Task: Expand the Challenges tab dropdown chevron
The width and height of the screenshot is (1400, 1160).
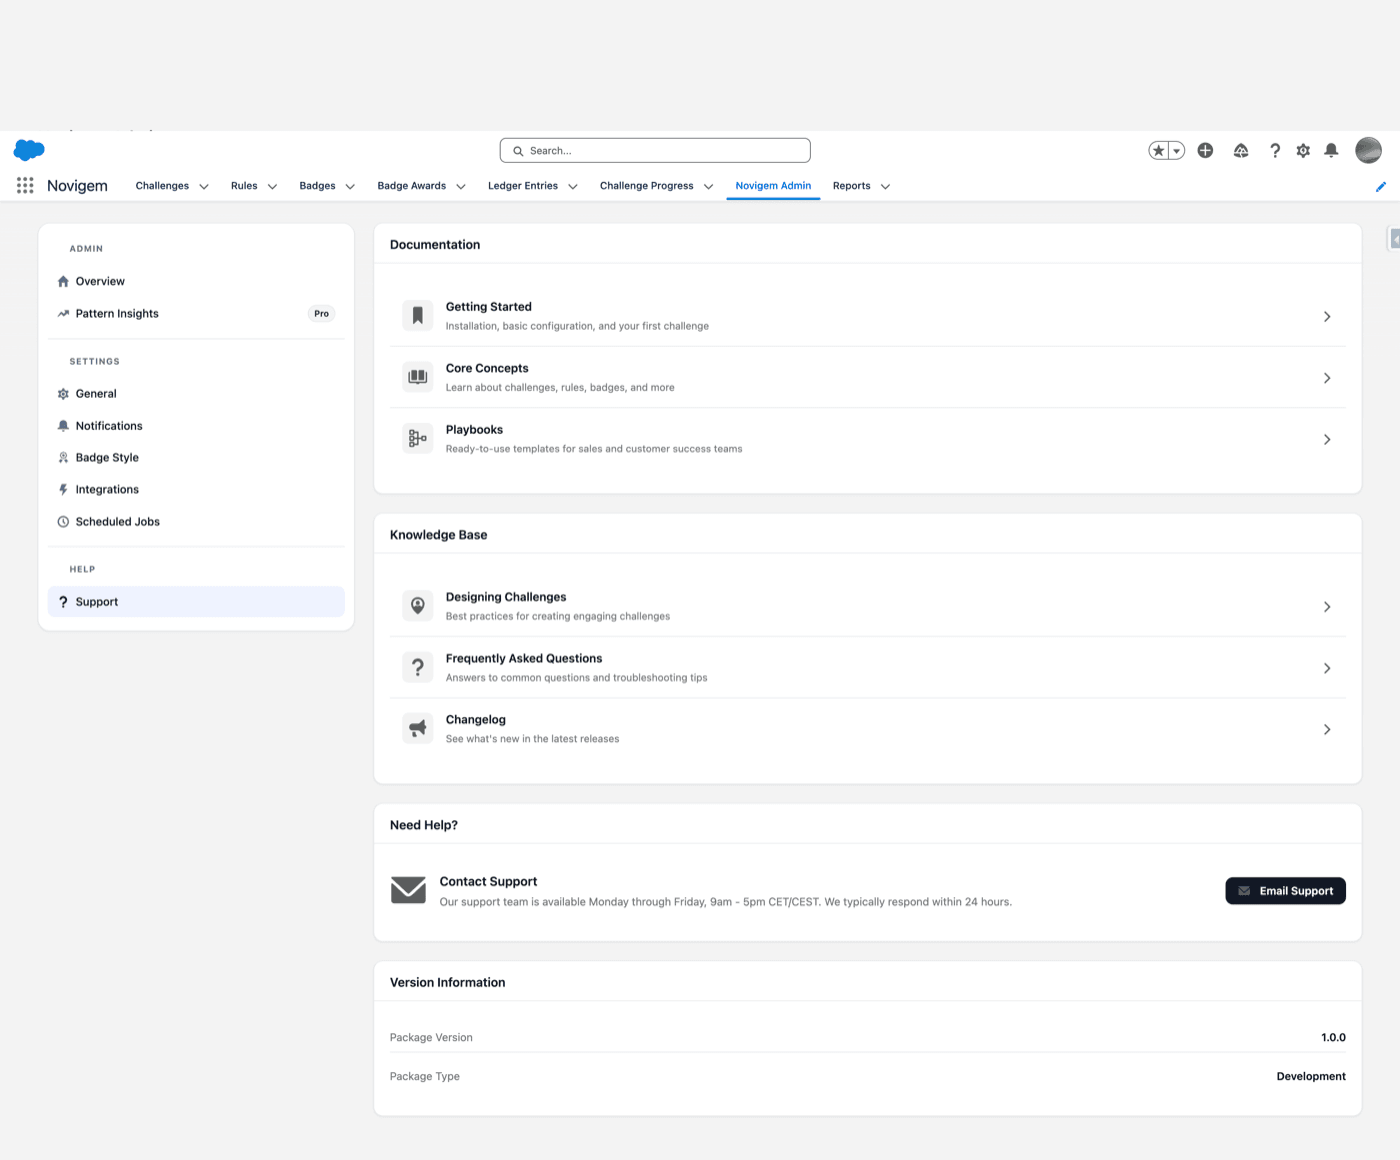Action: tap(204, 186)
